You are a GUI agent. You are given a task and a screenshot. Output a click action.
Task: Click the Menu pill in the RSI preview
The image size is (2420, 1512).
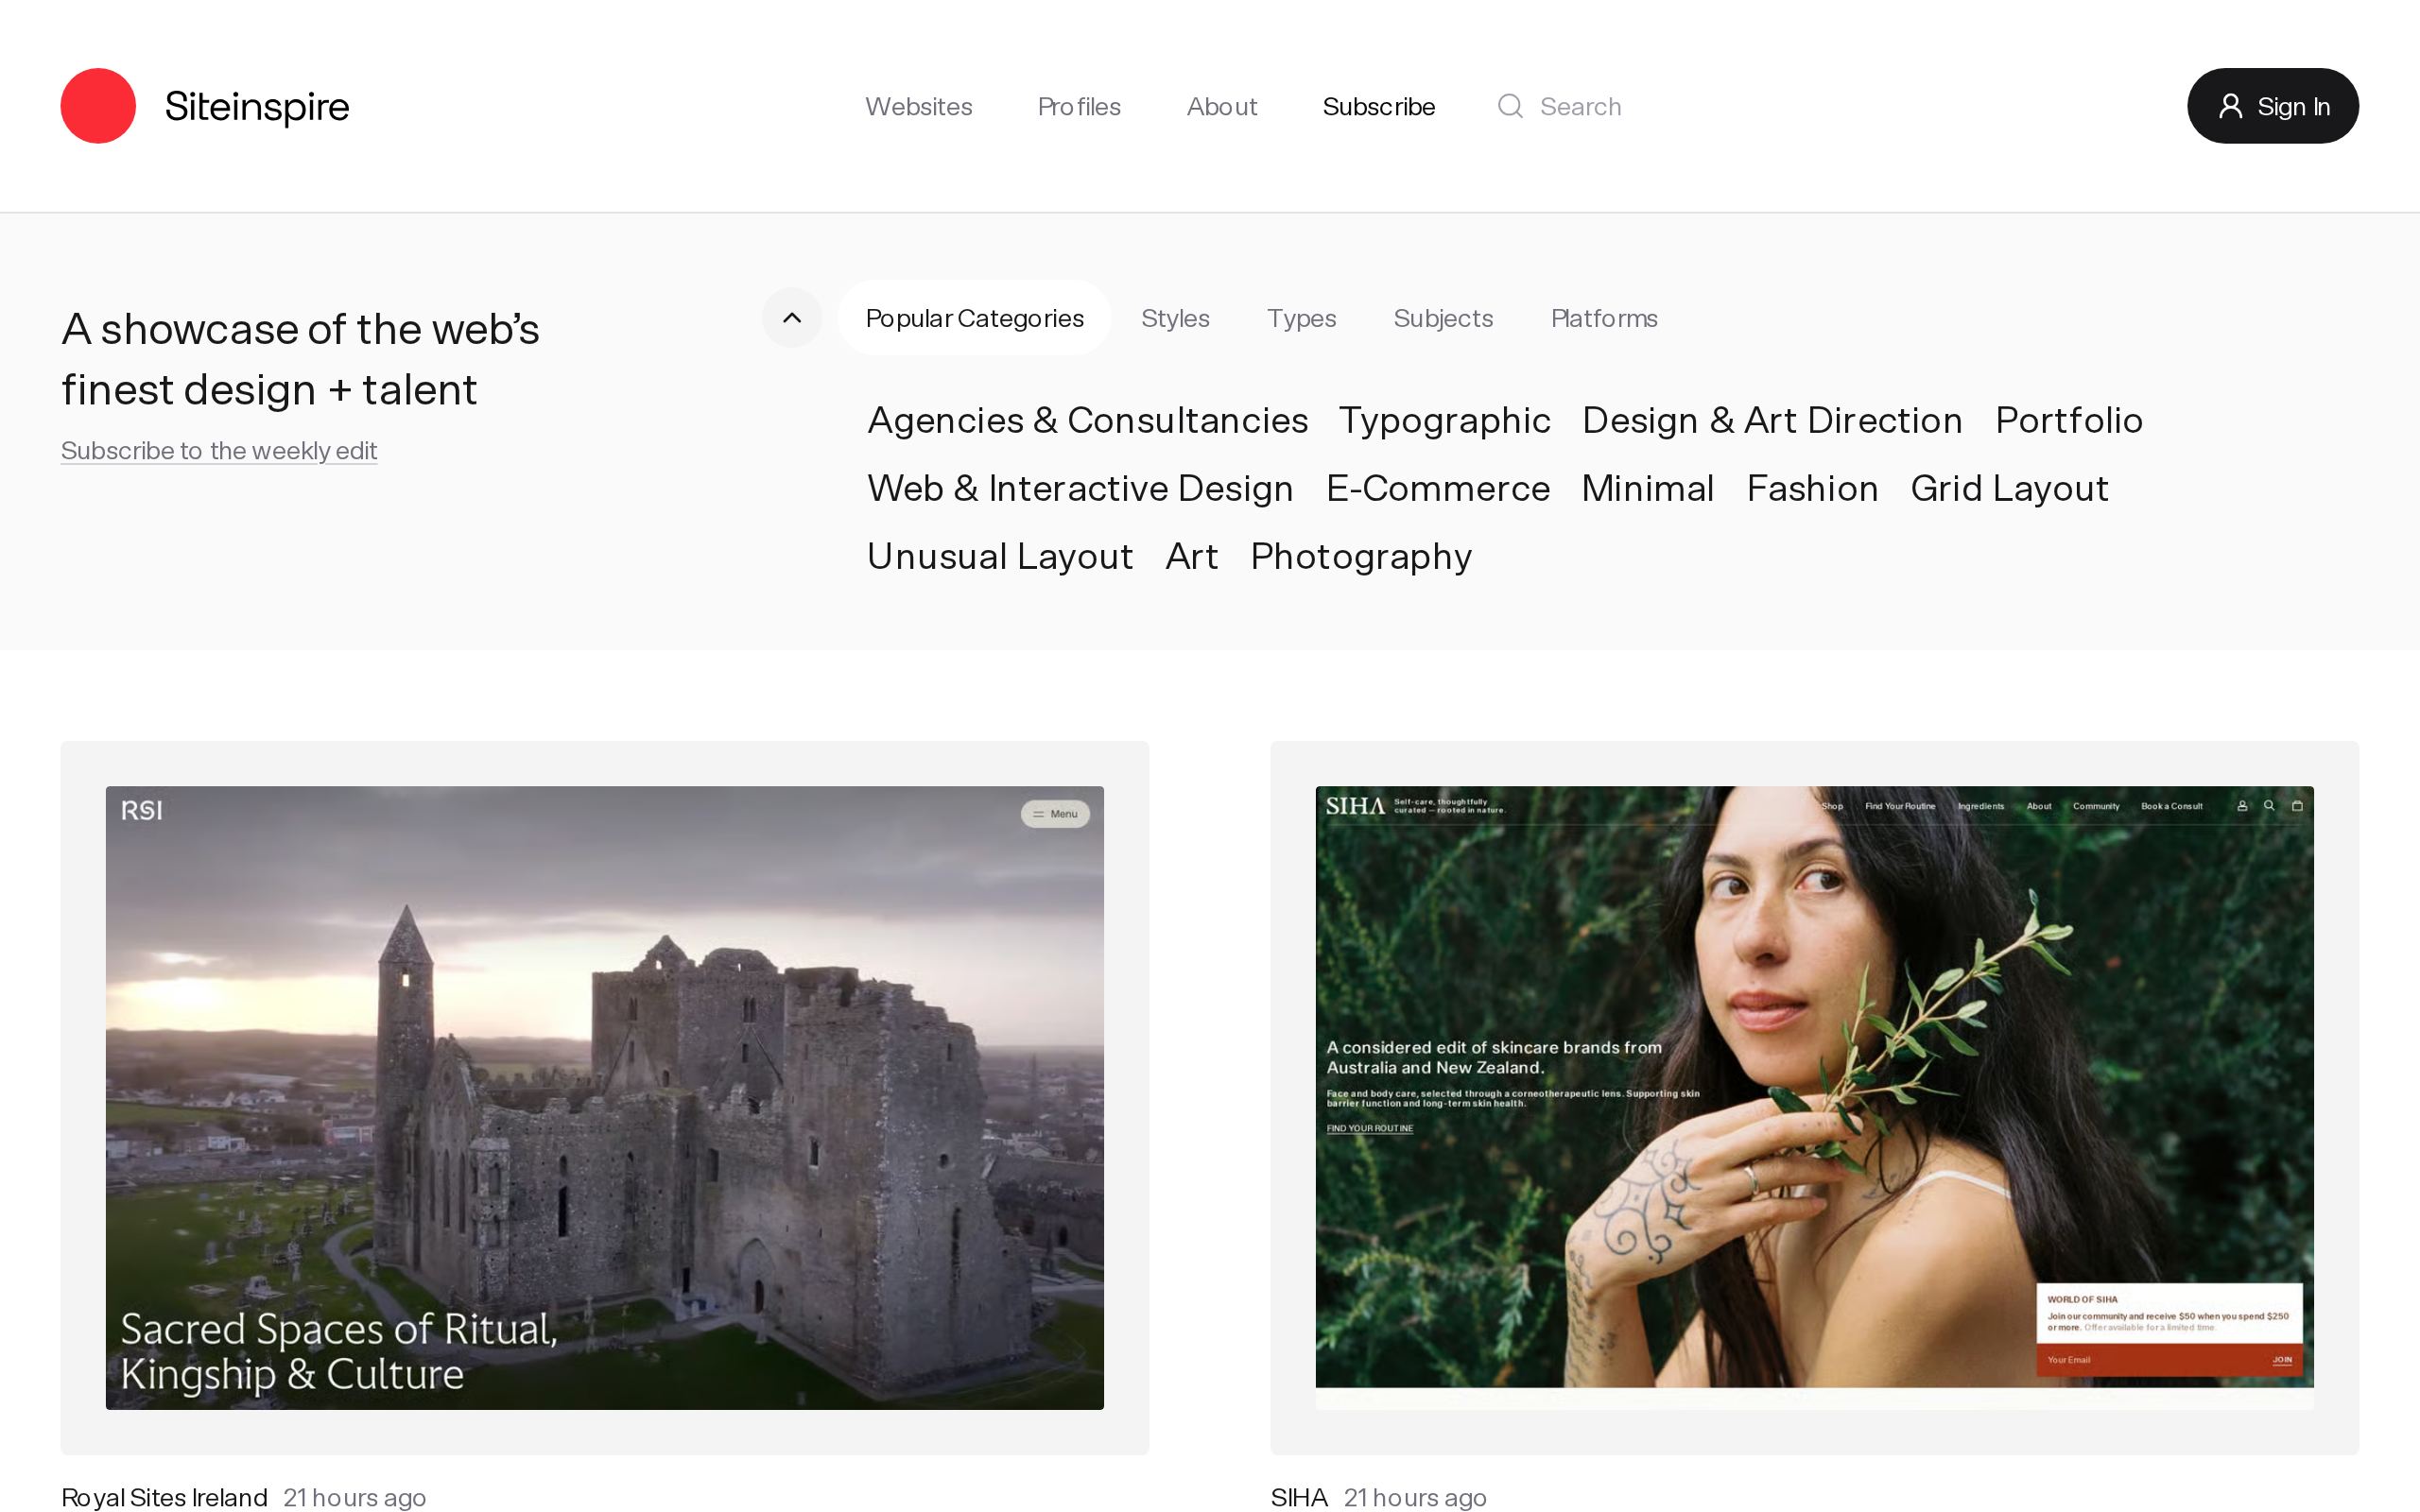[1055, 814]
